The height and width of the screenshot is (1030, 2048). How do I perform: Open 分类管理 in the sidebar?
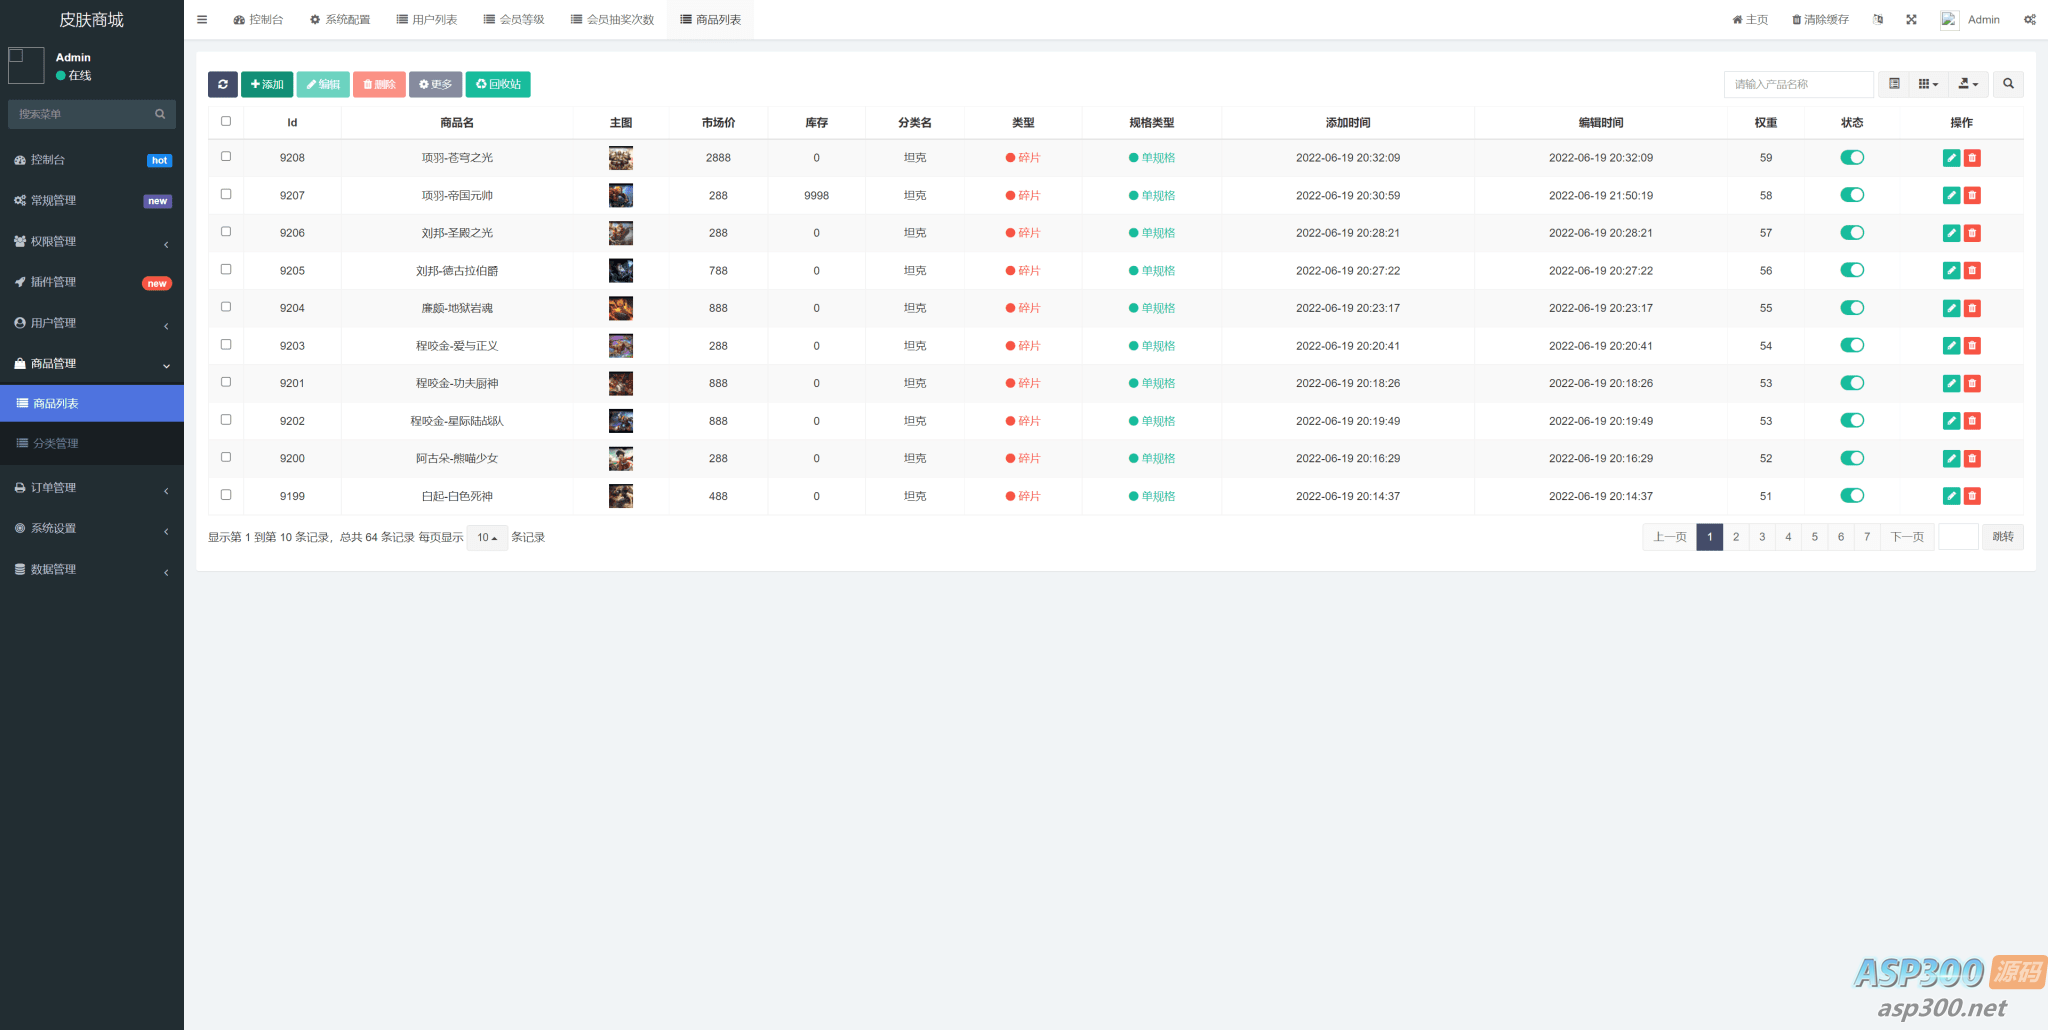(56, 444)
